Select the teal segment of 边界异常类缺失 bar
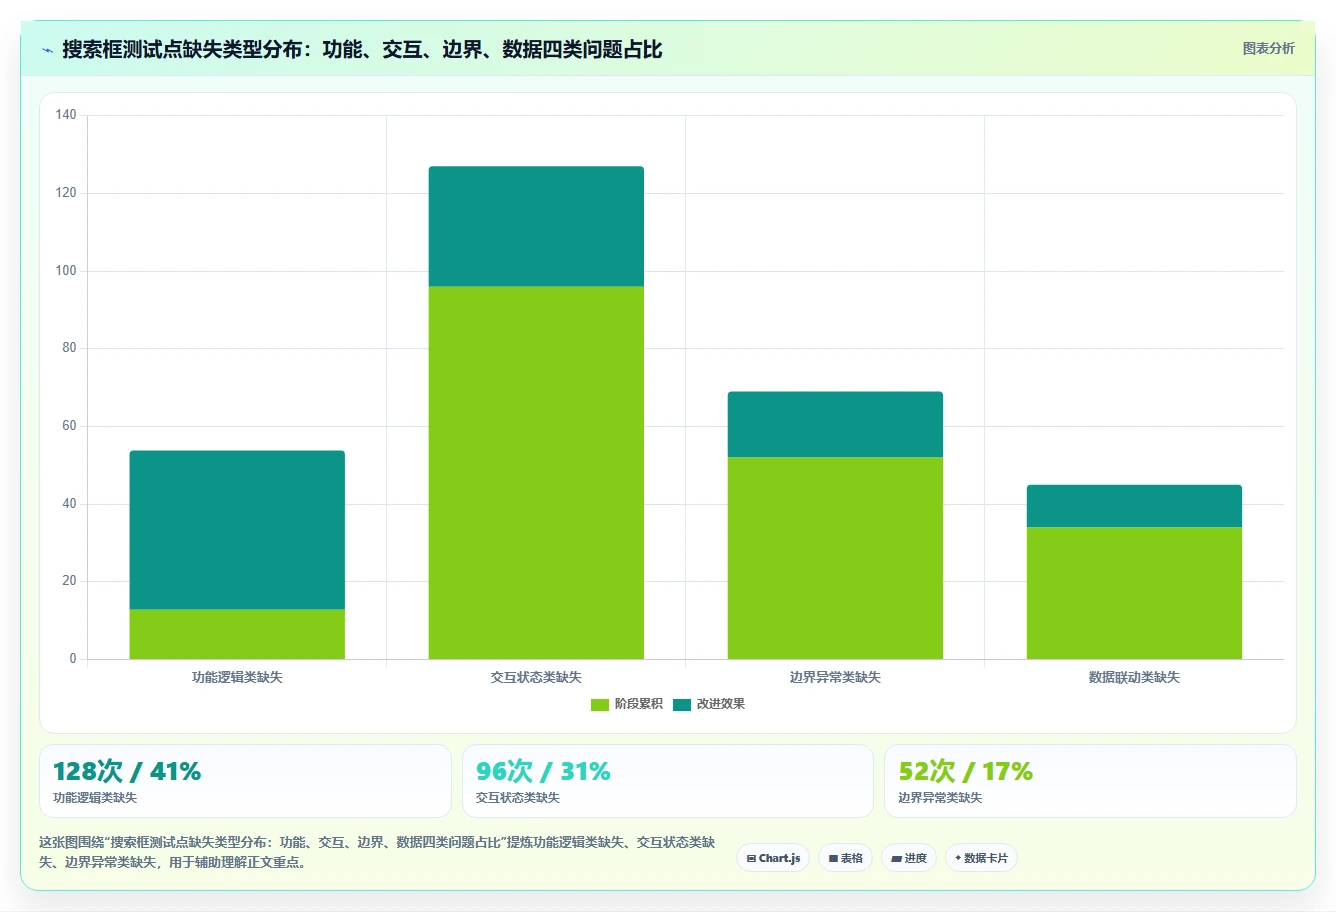Viewport: 1336px width, 912px height. [835, 425]
